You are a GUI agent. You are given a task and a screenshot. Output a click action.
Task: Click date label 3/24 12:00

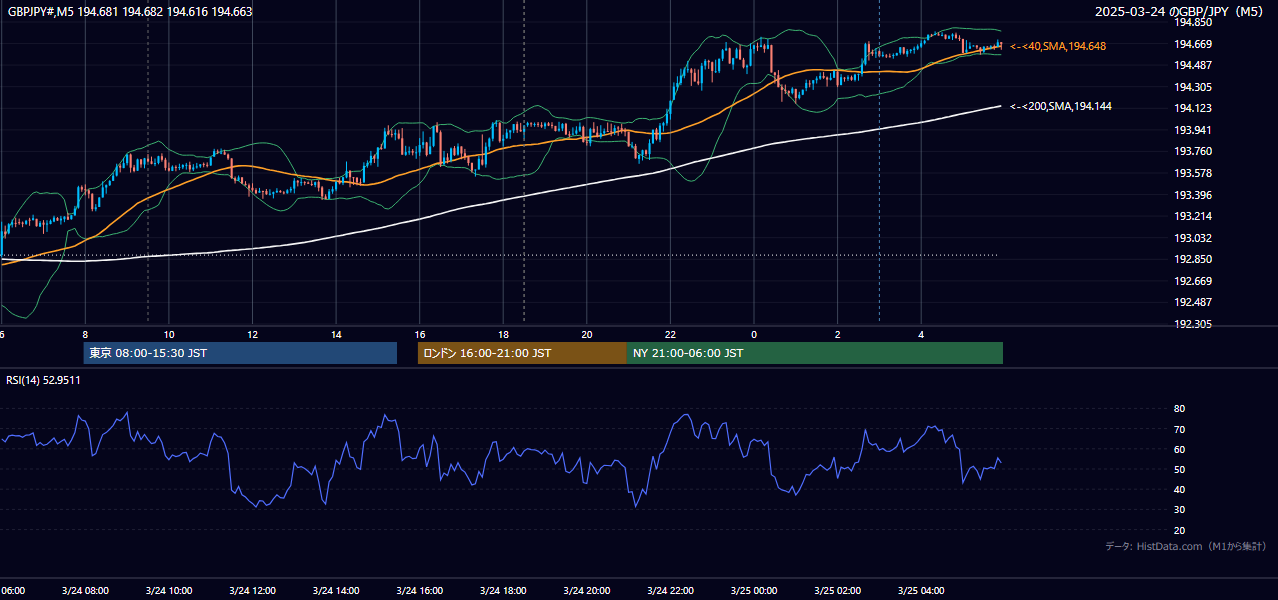click(x=252, y=591)
